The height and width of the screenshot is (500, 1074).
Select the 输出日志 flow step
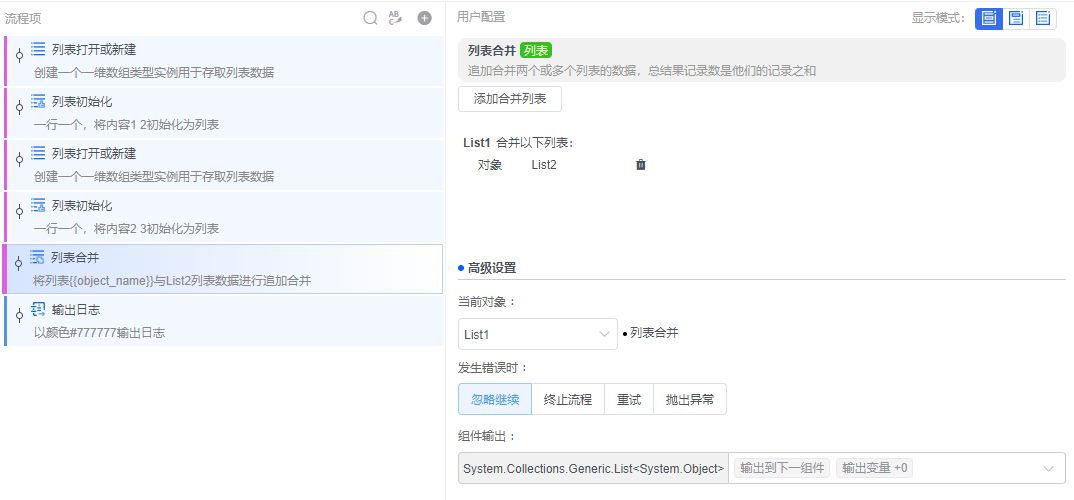click(223, 321)
